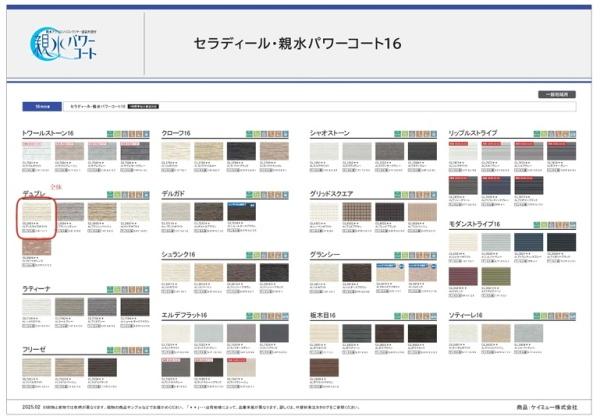
Task: Select the dark brown グランシー swatch
Action: coord(357,272)
